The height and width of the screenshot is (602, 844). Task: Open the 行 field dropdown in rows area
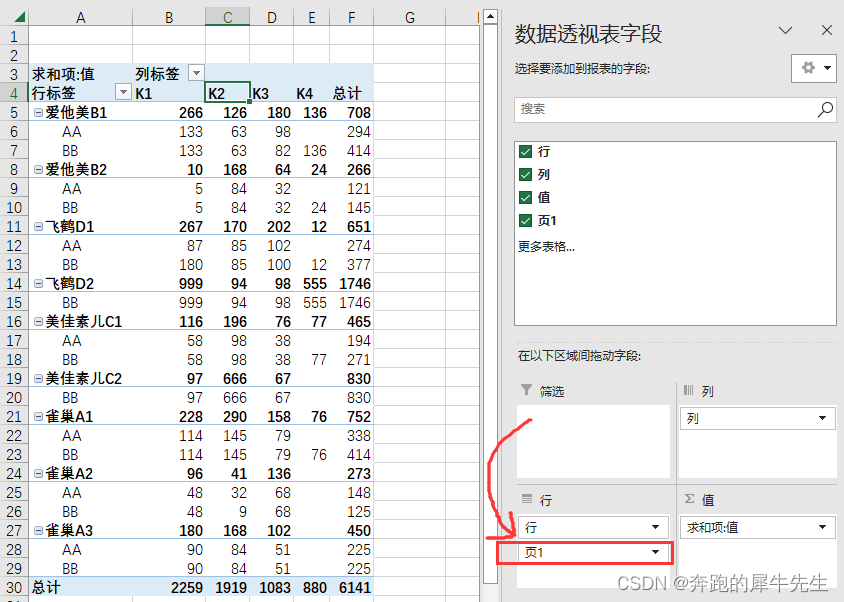[655, 527]
